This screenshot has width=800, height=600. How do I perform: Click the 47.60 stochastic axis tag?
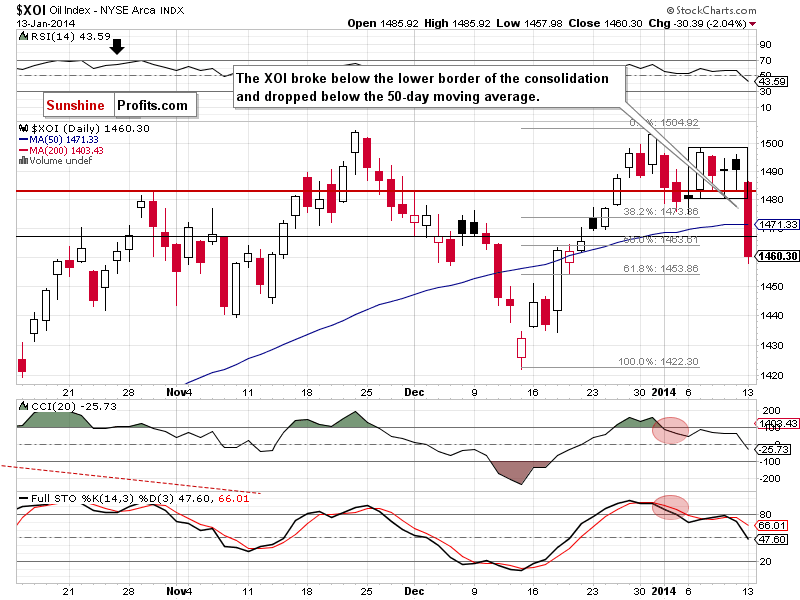(x=772, y=539)
